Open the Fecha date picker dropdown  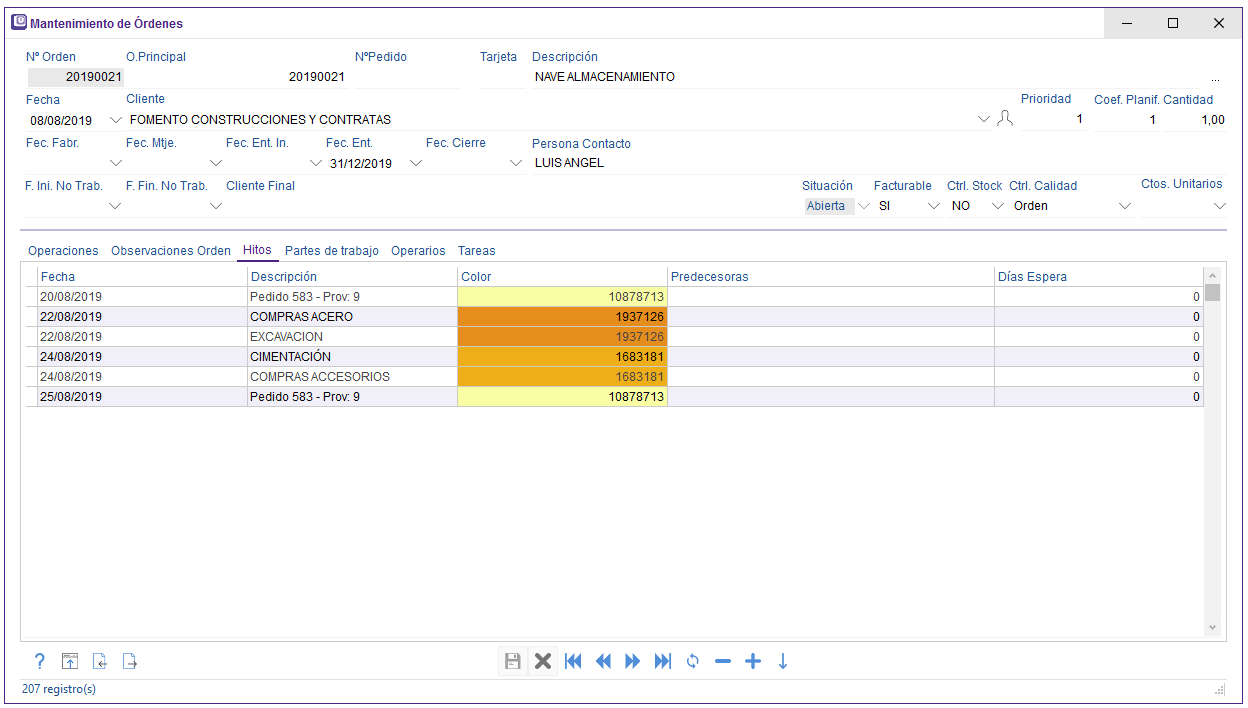pyautogui.click(x=115, y=120)
